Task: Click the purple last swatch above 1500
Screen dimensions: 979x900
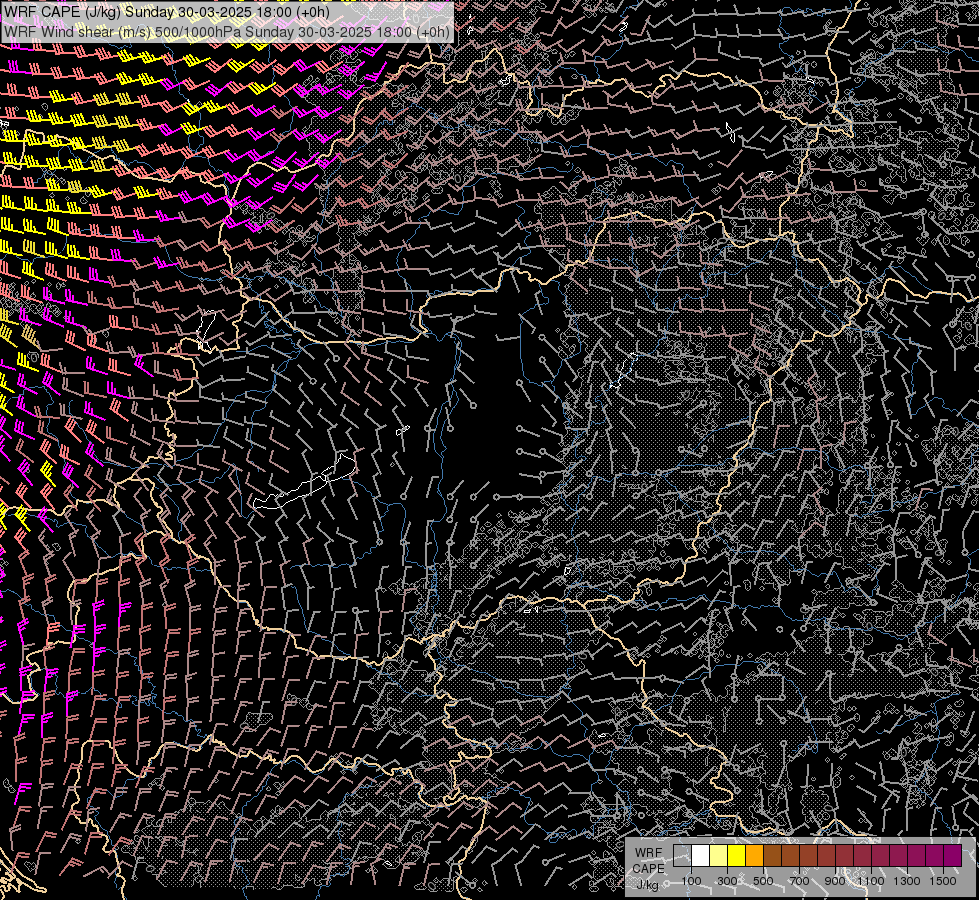Action: [x=953, y=856]
